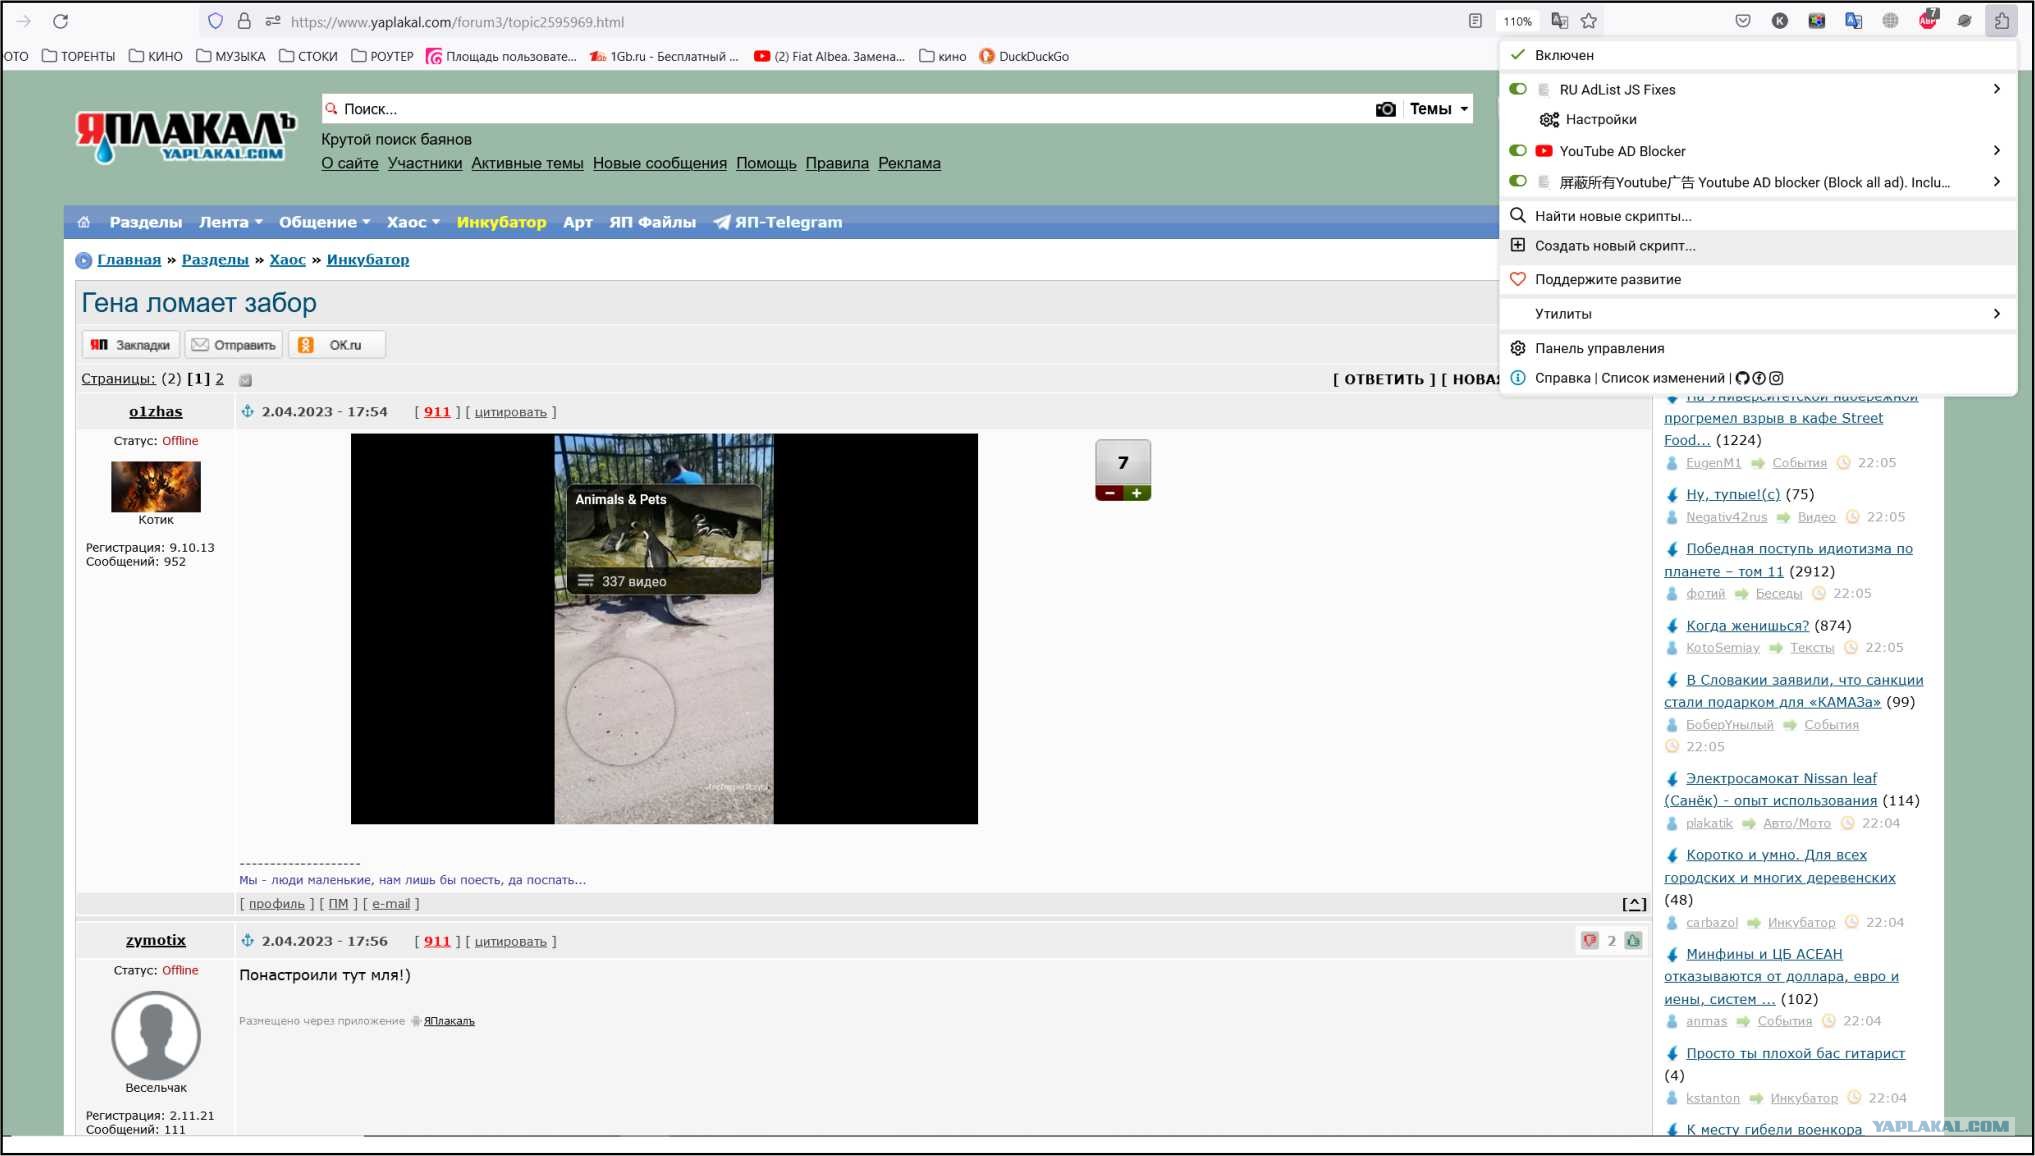Toggle the Chinese-titled Youtube AD blocker script
Viewport: 2035px width, 1156px height.
[x=1518, y=182]
